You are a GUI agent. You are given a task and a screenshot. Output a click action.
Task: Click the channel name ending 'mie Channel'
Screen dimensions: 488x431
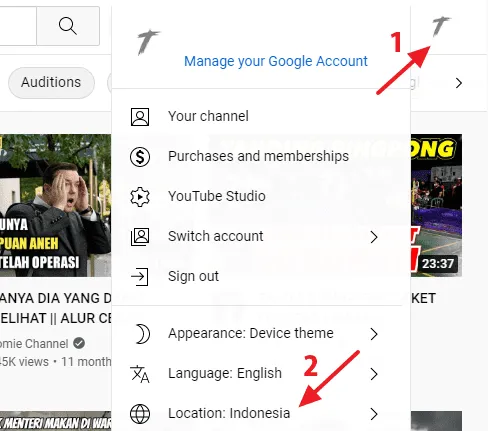pos(34,344)
